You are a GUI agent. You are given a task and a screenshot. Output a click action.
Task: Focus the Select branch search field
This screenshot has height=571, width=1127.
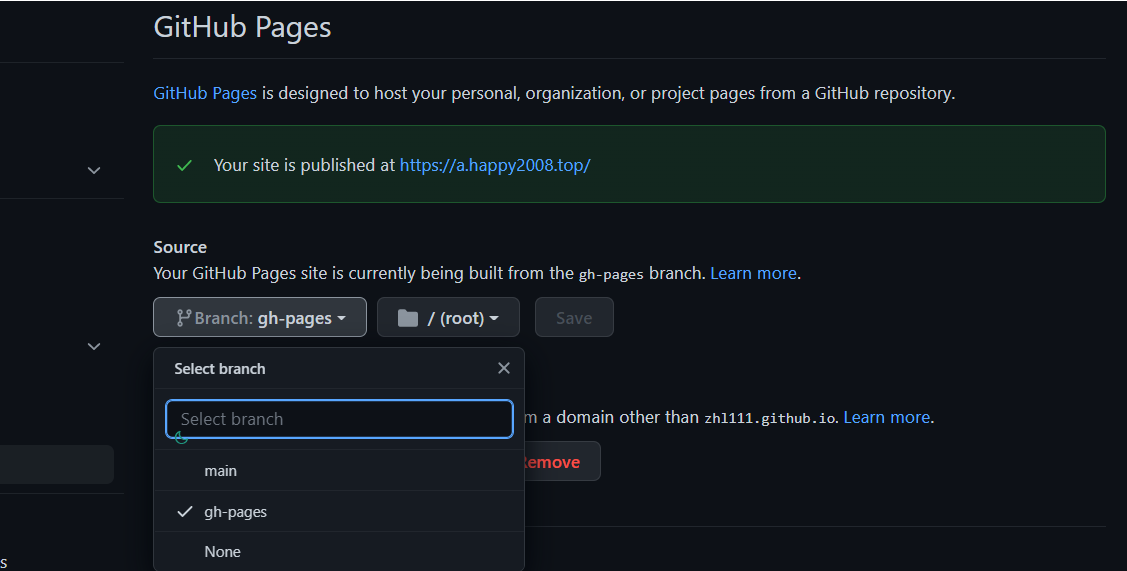click(x=339, y=419)
